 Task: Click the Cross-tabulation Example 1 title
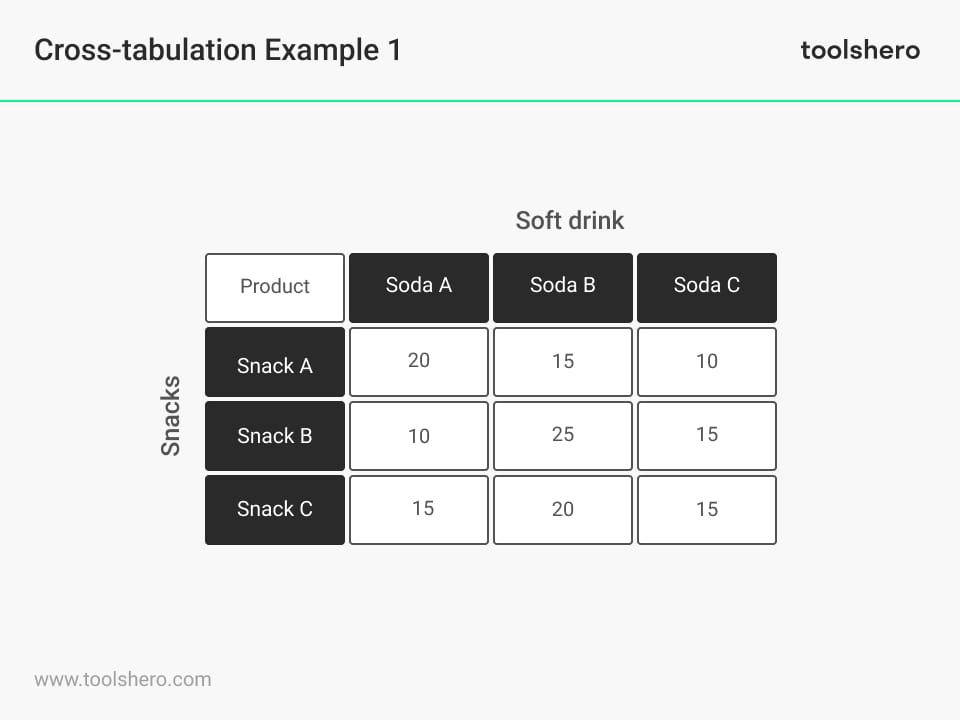click(218, 50)
